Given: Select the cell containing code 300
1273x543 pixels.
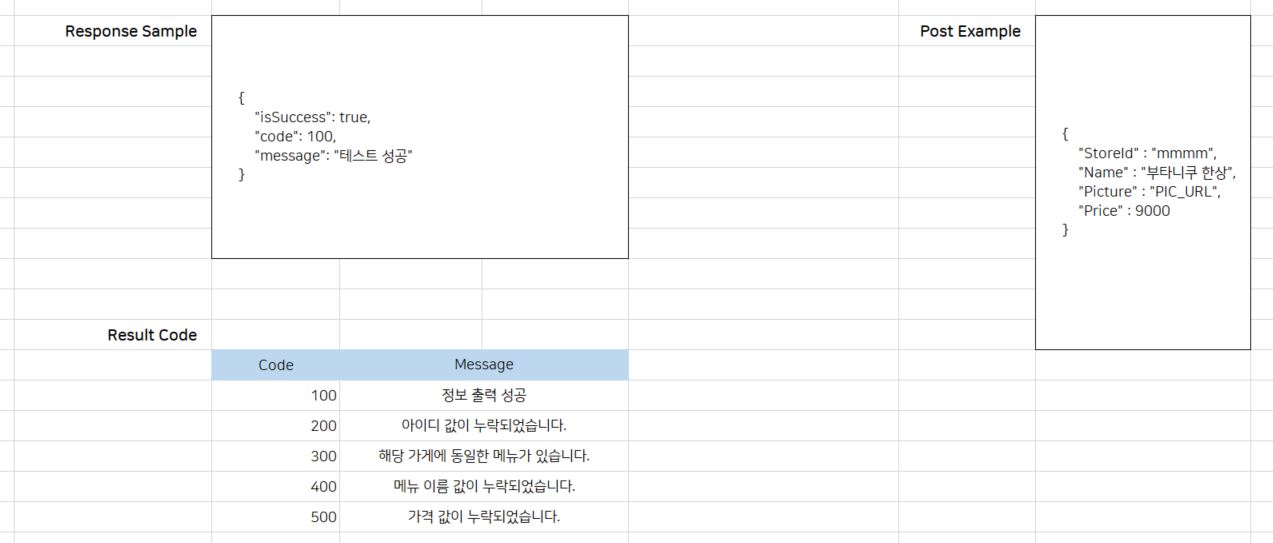Looking at the screenshot, I should click(x=275, y=456).
